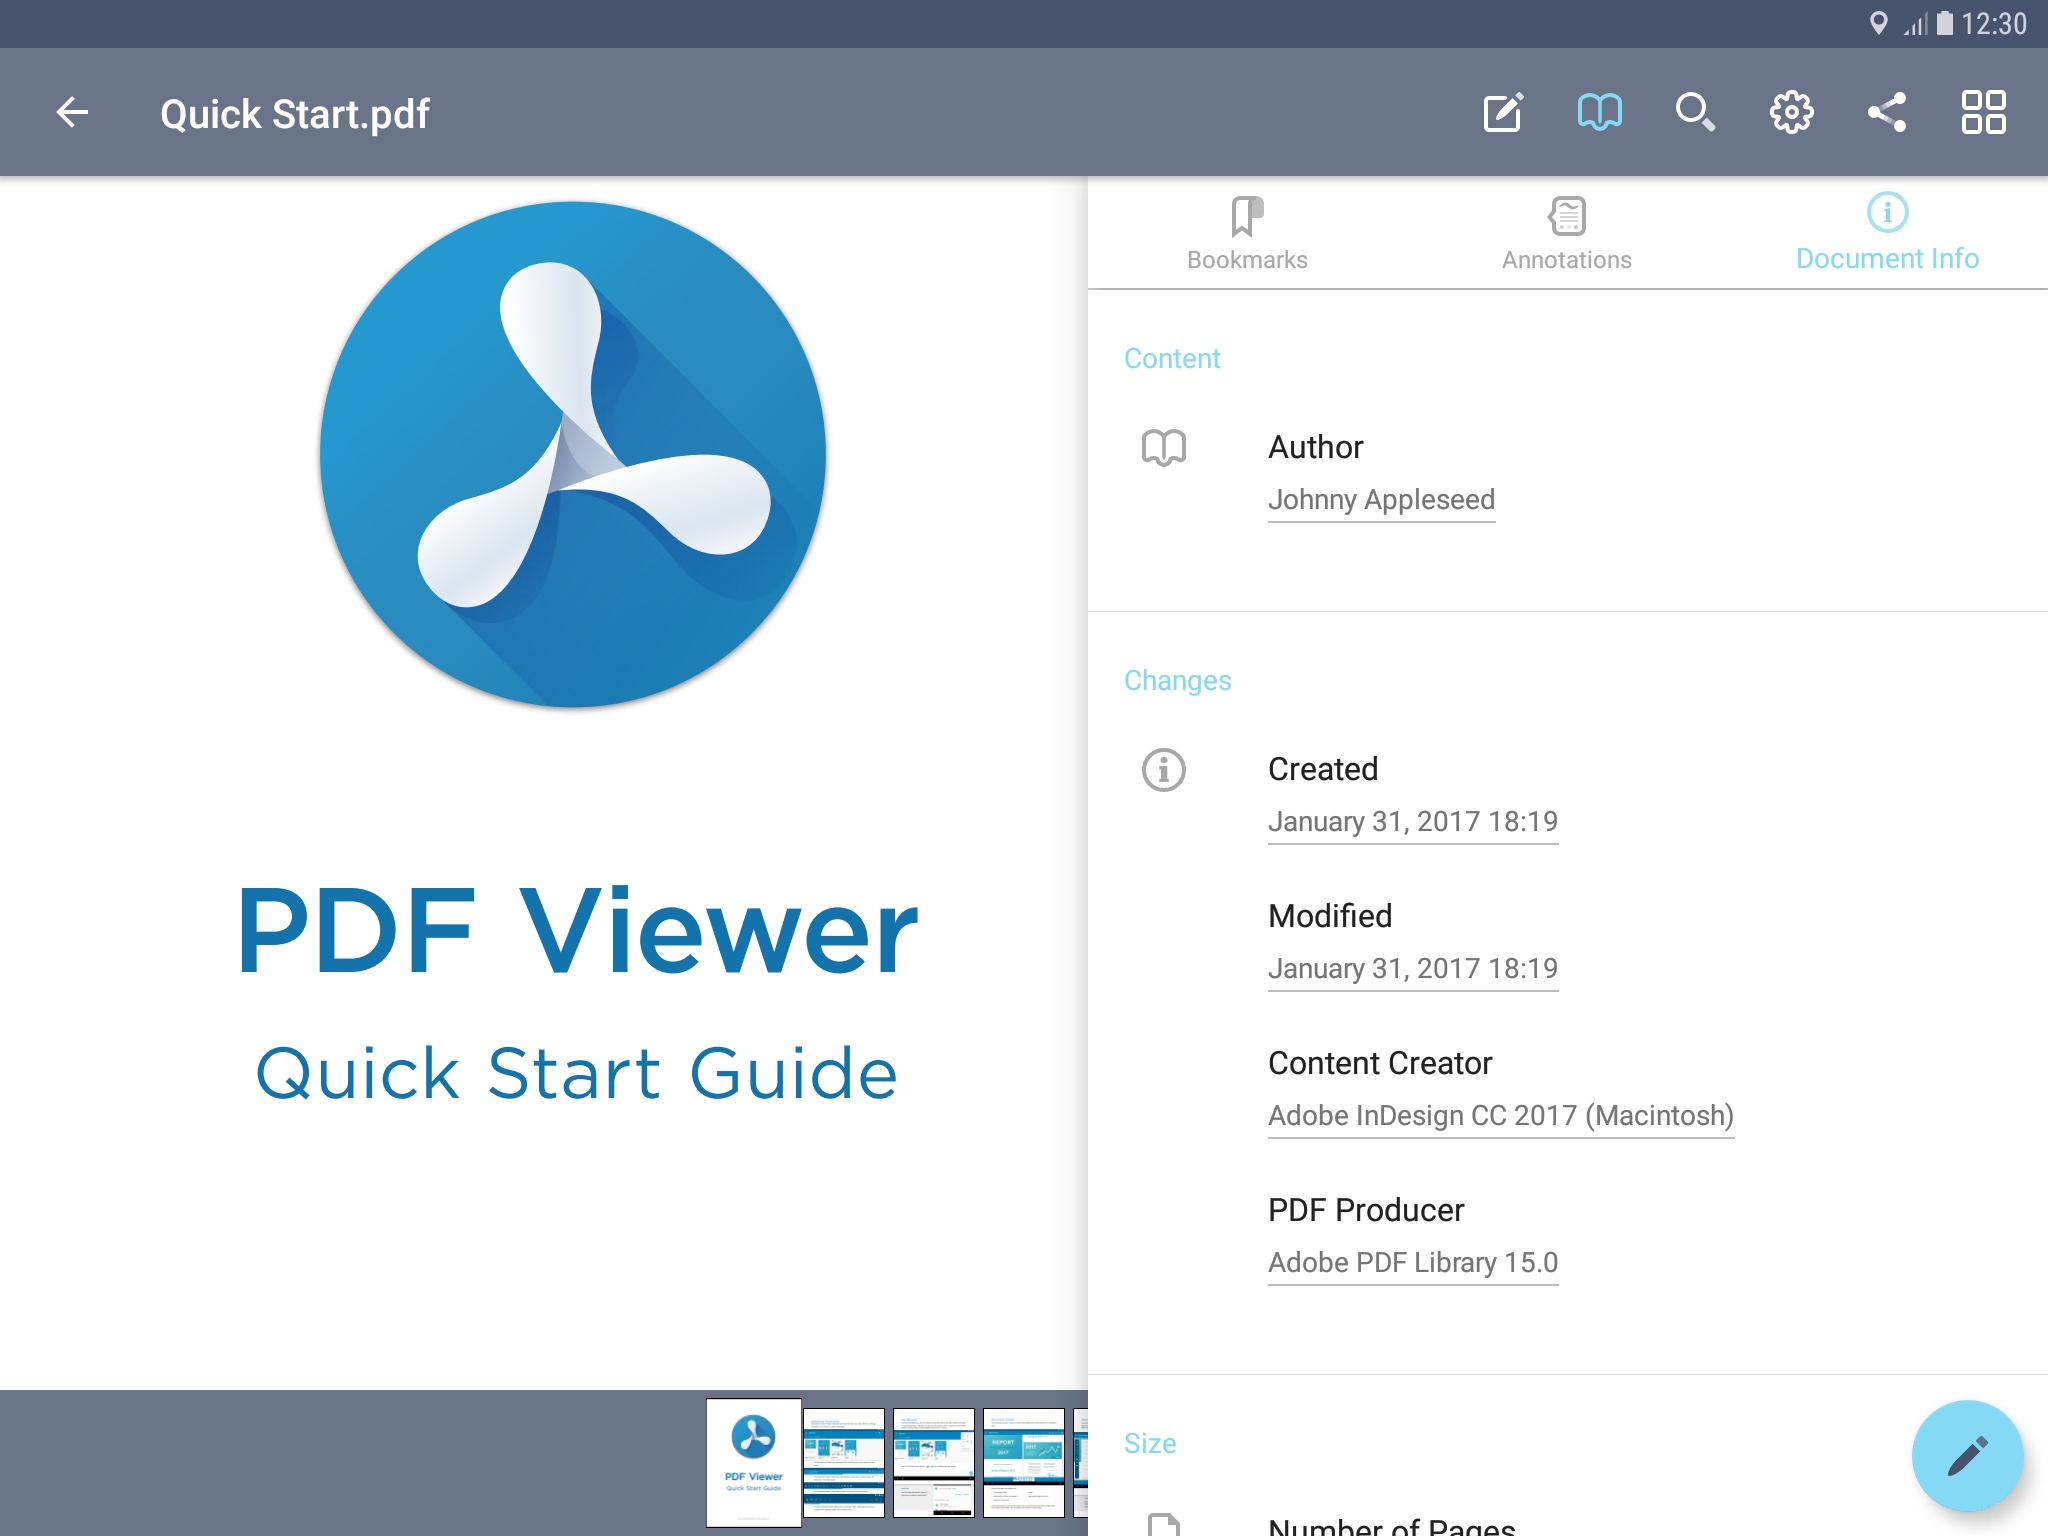Tap the Modified date value

(1412, 968)
